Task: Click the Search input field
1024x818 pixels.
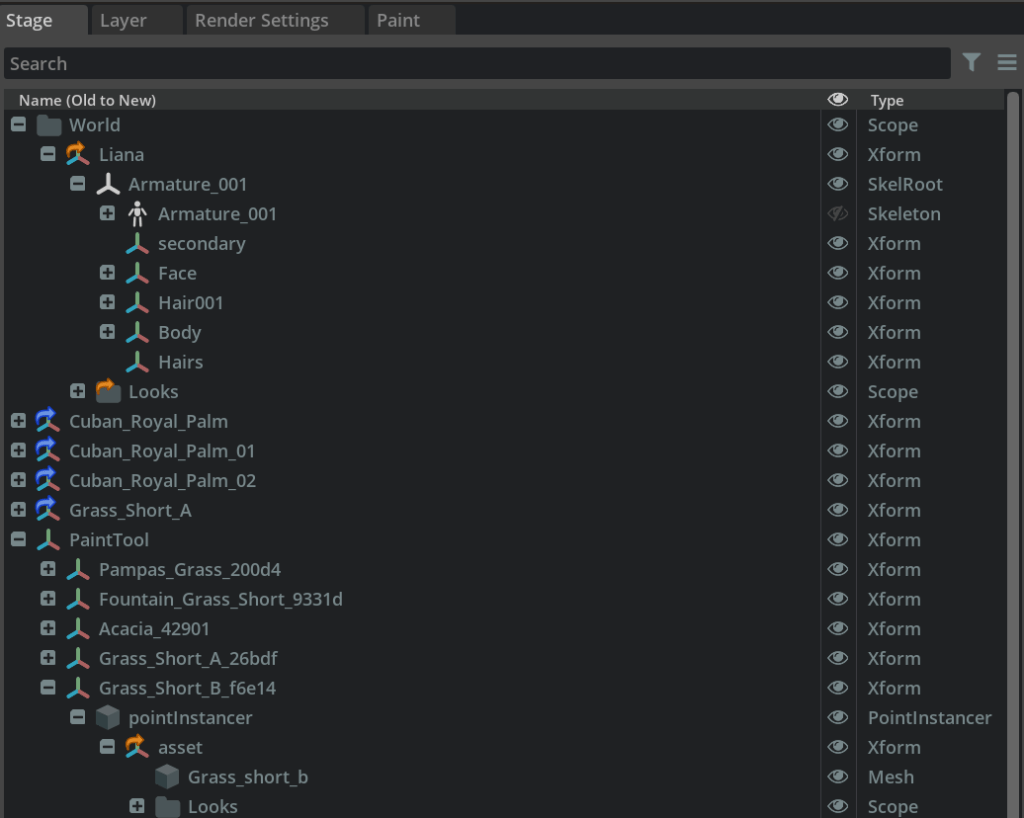Action: [x=476, y=63]
